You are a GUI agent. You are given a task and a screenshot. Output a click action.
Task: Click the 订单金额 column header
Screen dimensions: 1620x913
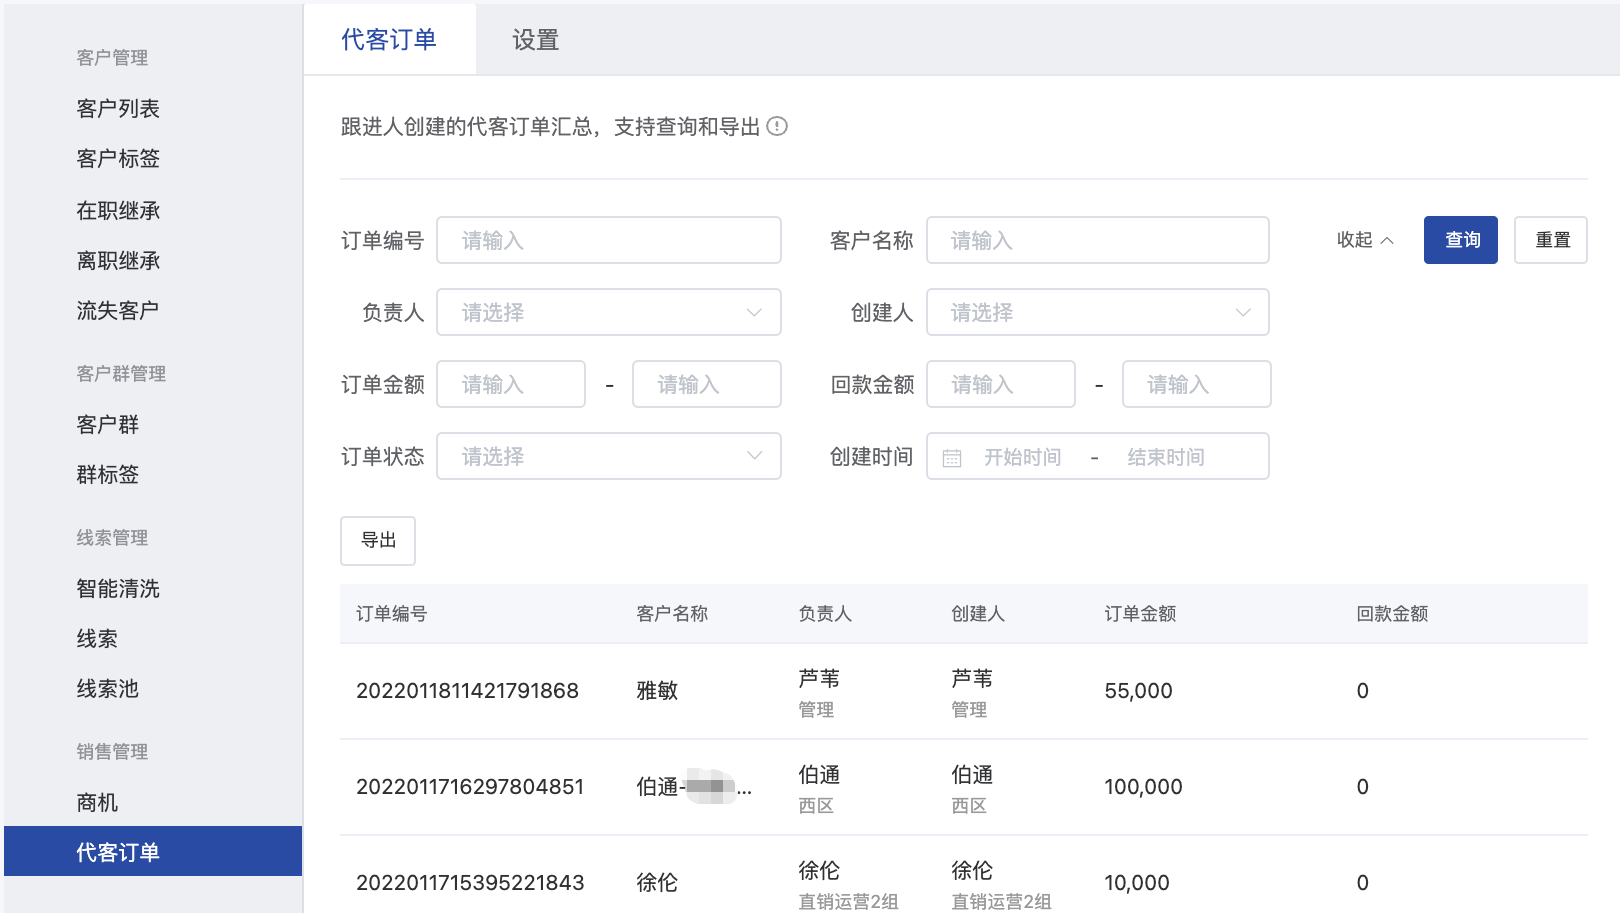tap(1140, 614)
